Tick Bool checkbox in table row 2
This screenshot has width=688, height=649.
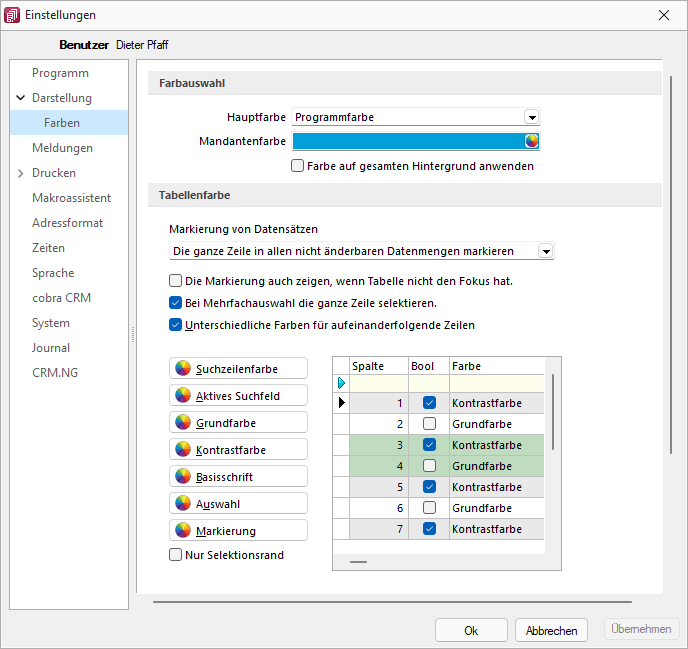(x=429, y=424)
